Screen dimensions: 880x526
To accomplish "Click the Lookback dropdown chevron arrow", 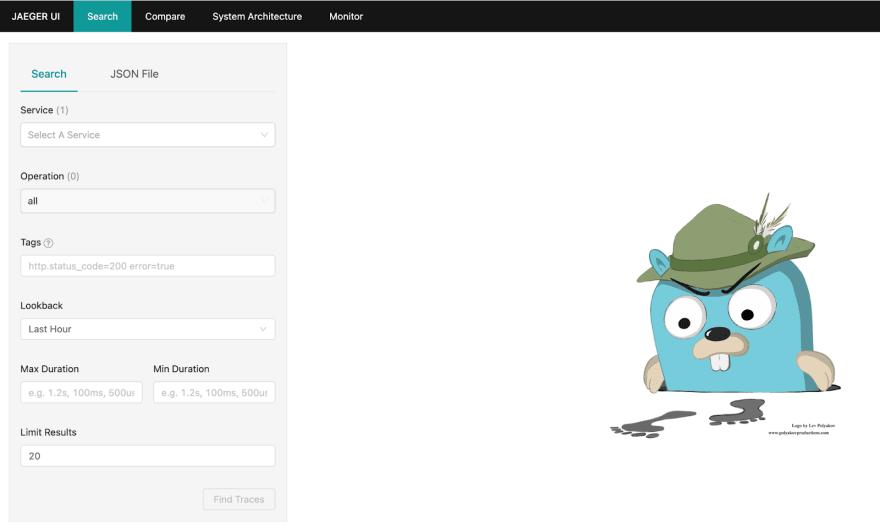I will (264, 329).
